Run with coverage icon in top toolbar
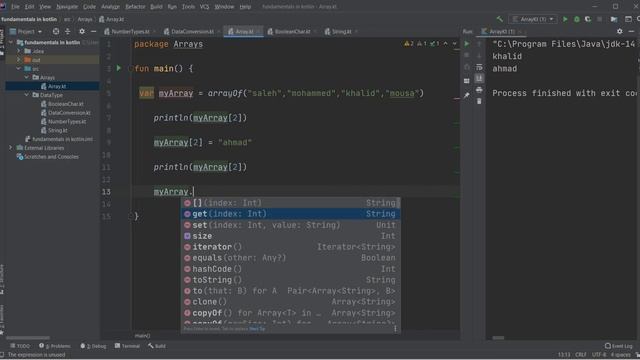This screenshot has height=360, width=640. click(588, 19)
